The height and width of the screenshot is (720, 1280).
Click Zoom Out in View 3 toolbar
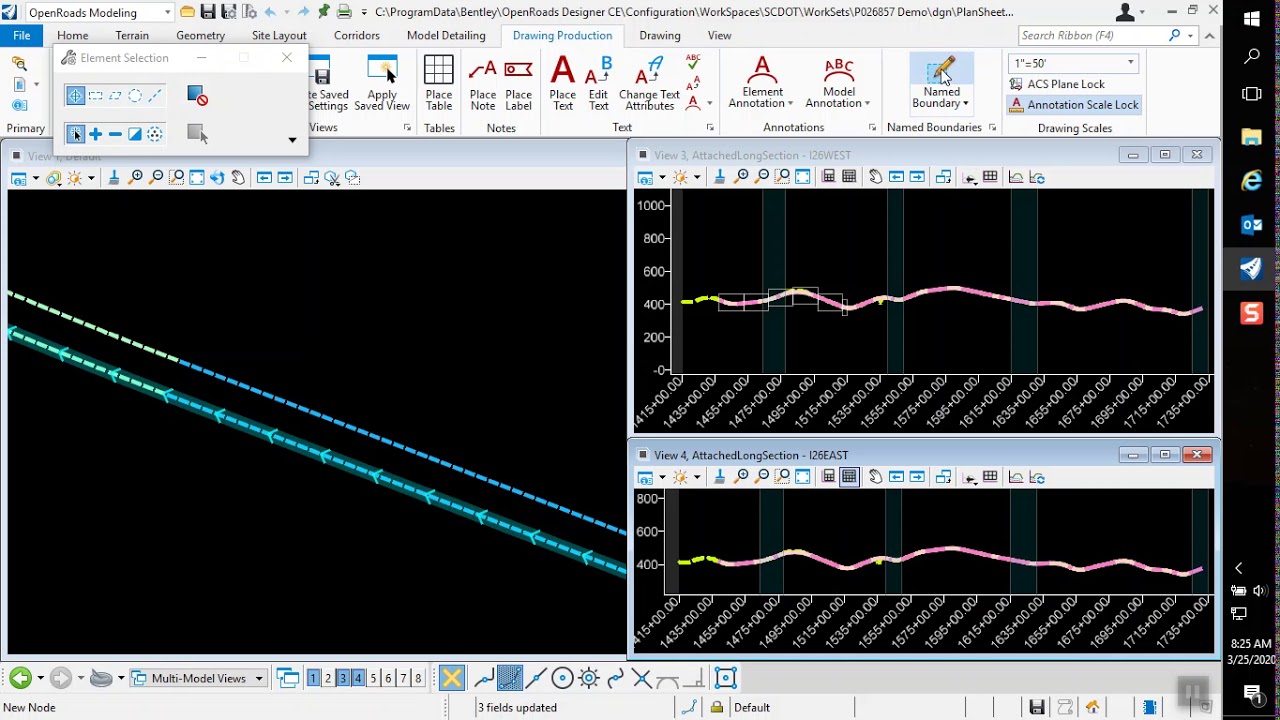(x=762, y=177)
